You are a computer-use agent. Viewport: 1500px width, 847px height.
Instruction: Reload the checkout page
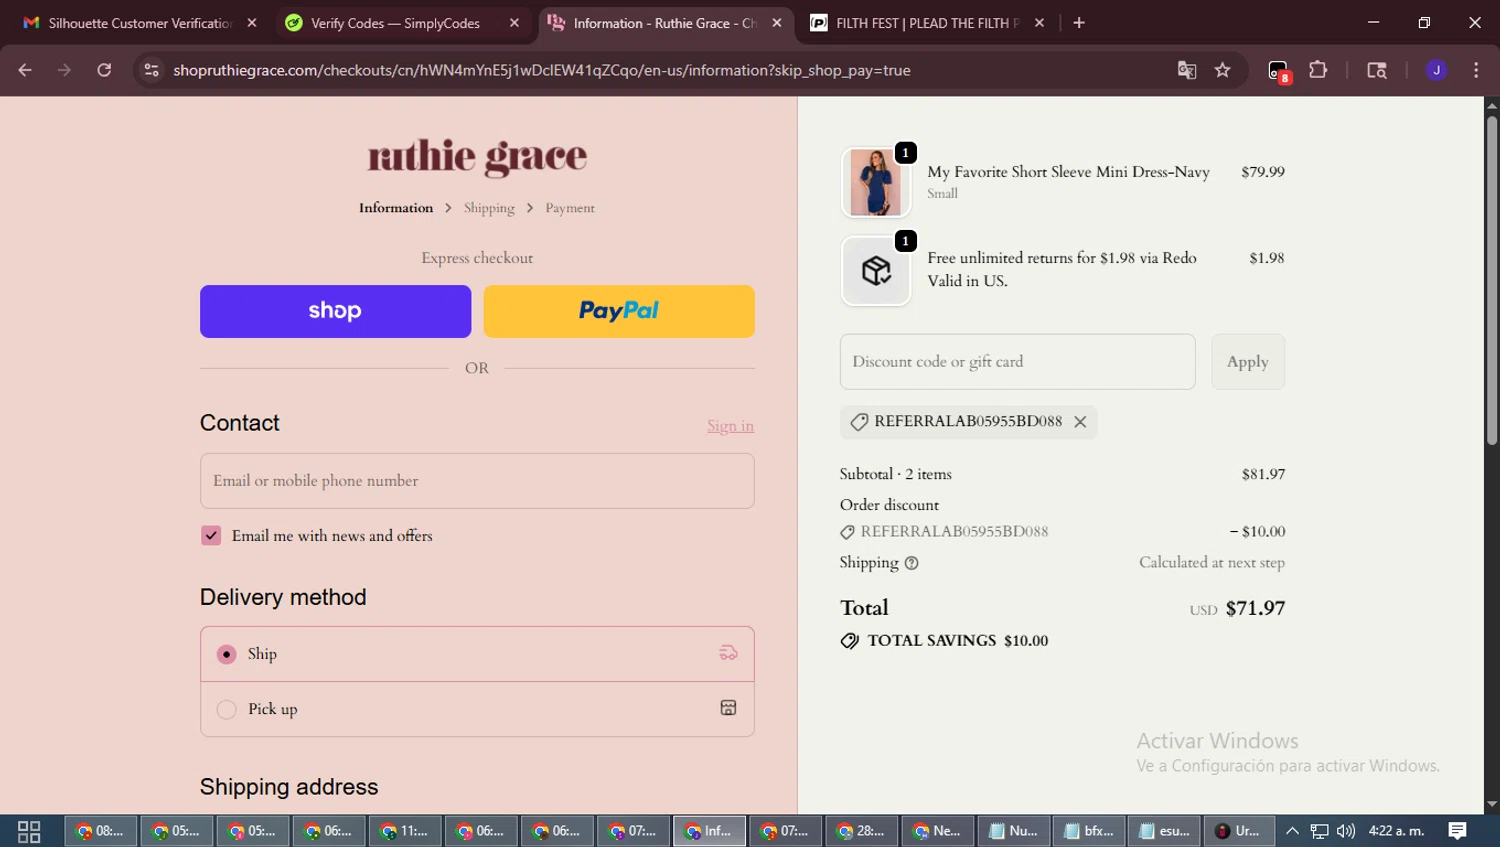click(x=104, y=70)
